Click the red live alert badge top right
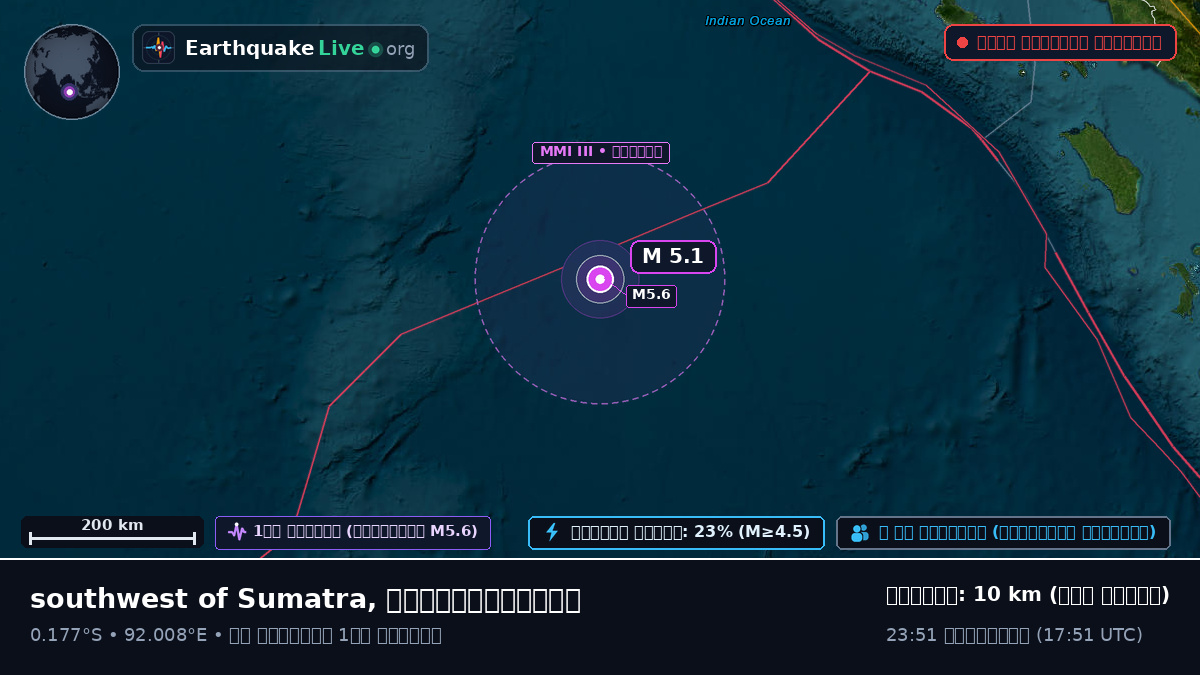 click(1060, 43)
